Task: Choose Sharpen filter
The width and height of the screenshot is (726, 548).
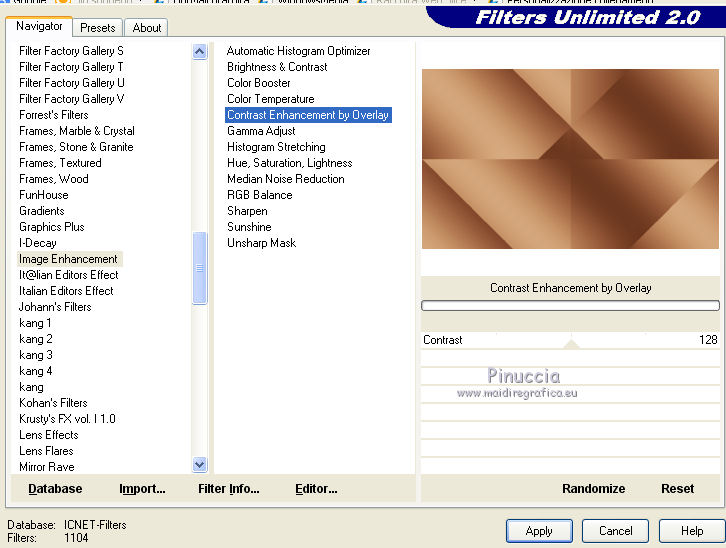Action: (x=247, y=211)
